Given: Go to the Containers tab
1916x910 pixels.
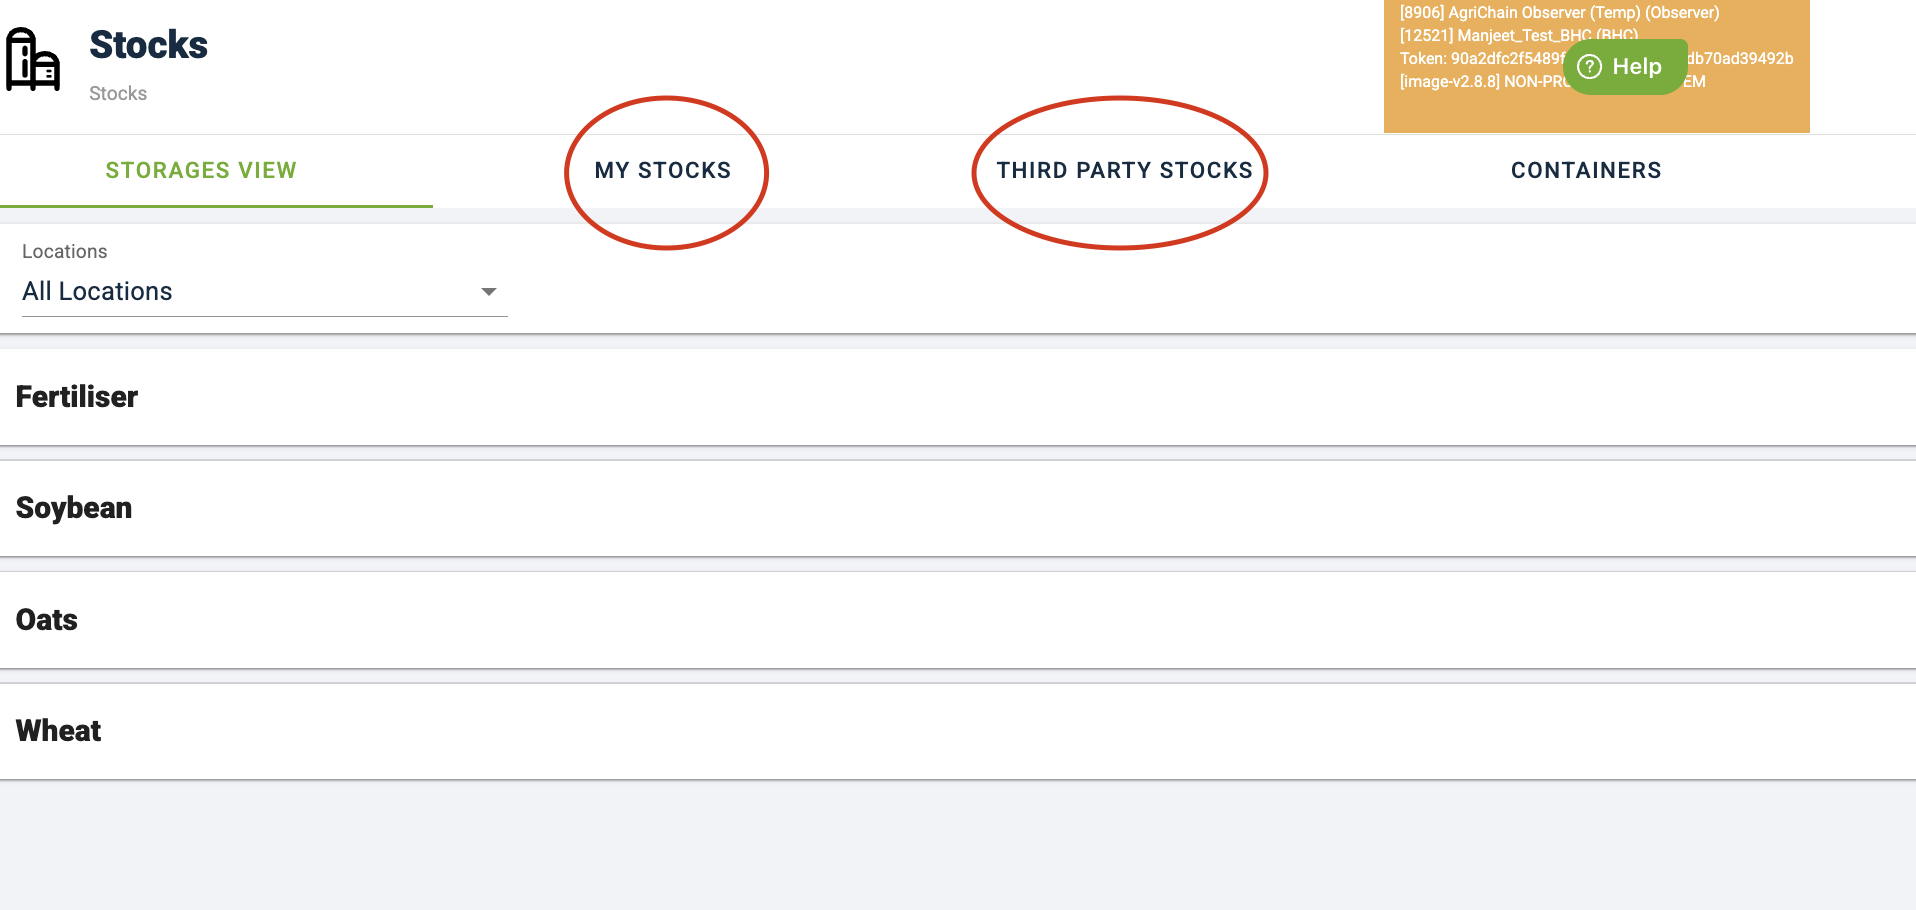Looking at the screenshot, I should click(x=1586, y=170).
